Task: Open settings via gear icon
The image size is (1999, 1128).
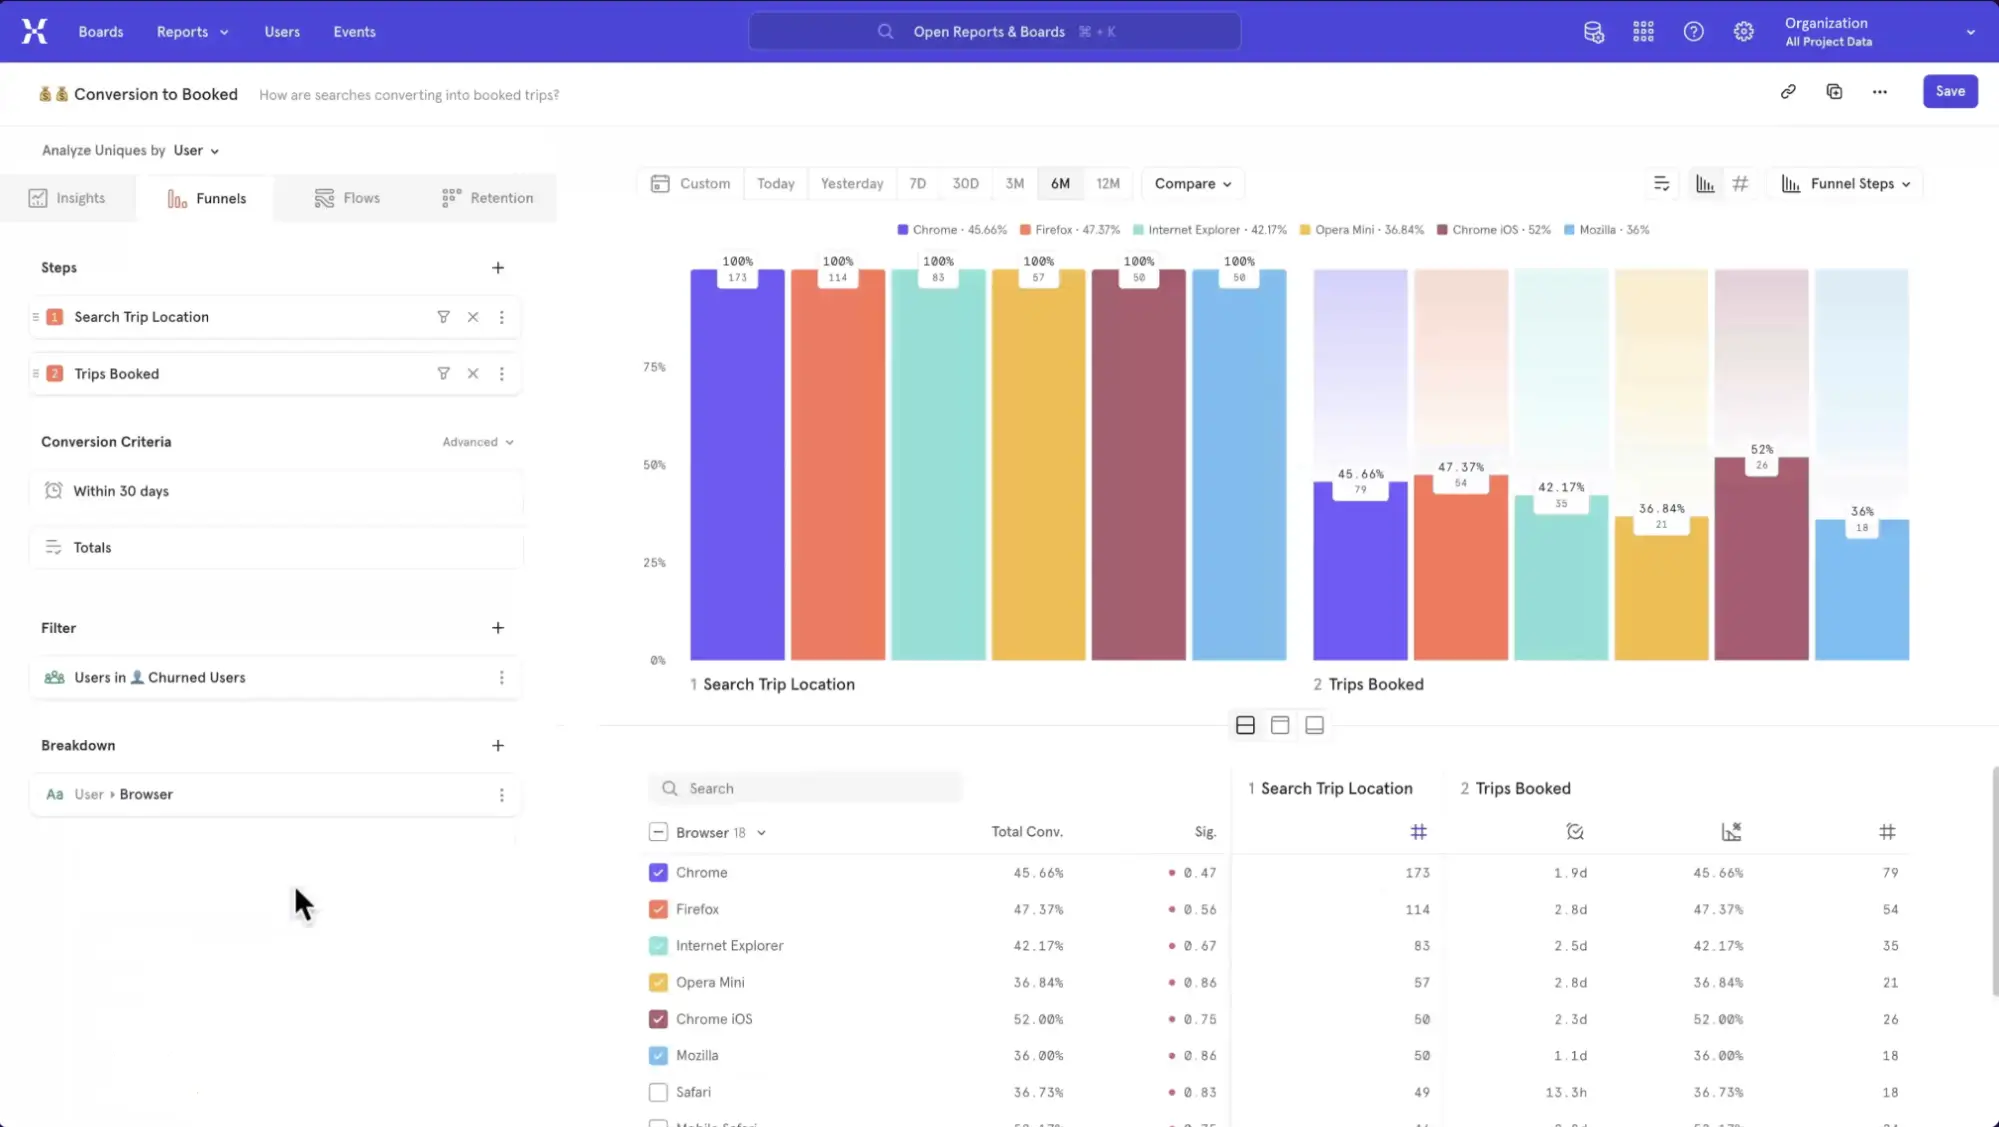Action: (x=1744, y=31)
